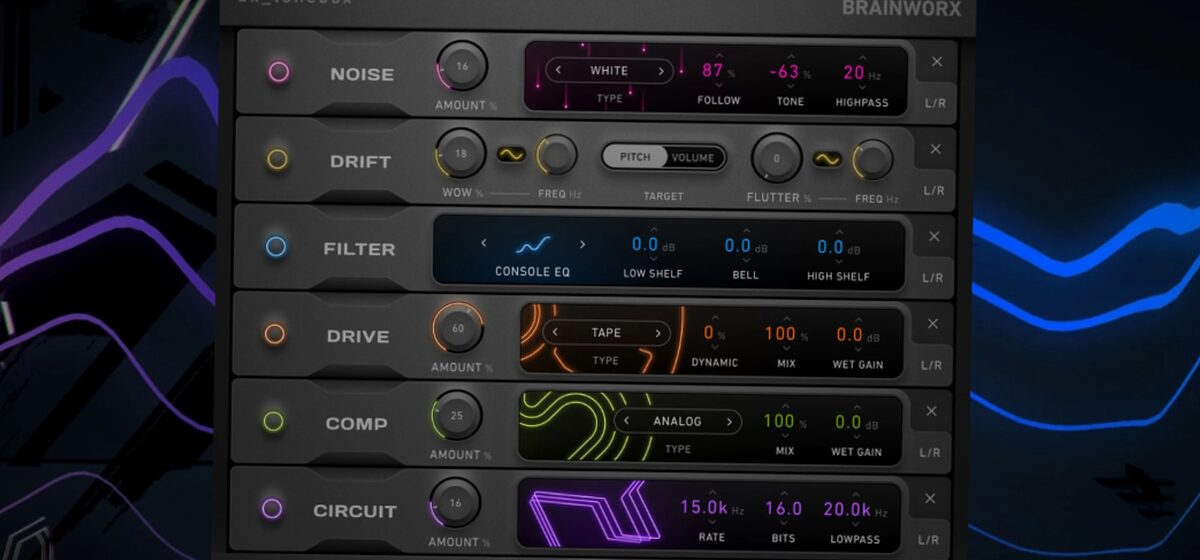This screenshot has height=560, width=1200.
Task: Click the CIRCUIT module title
Action: click(355, 511)
